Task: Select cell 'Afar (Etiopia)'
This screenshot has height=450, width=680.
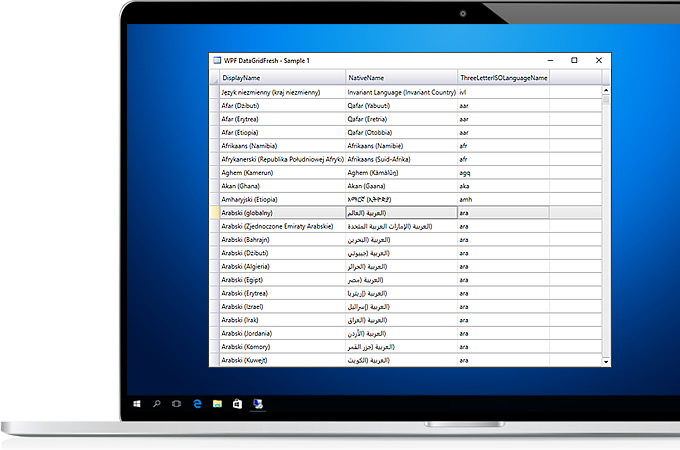Action: coord(282,132)
